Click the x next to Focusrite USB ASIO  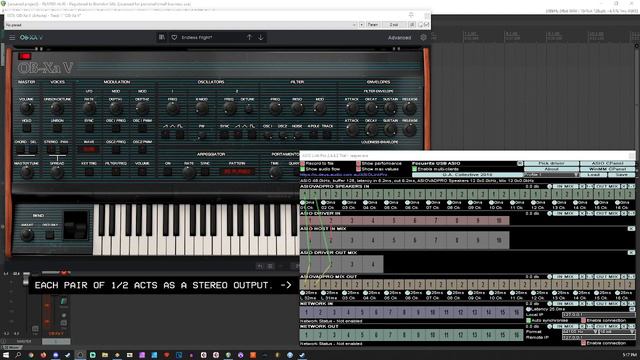pyautogui.click(x=520, y=163)
